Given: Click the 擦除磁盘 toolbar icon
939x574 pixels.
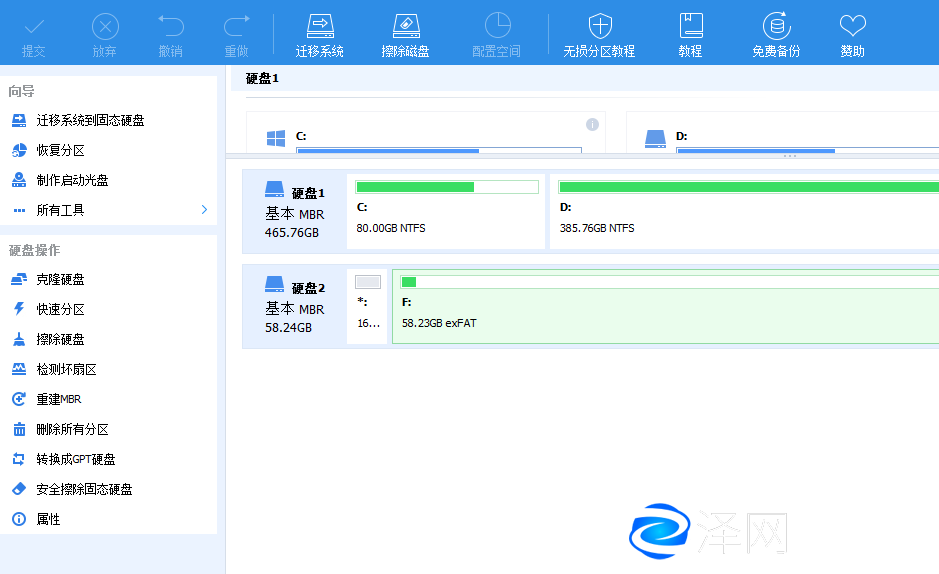Looking at the screenshot, I should [405, 26].
